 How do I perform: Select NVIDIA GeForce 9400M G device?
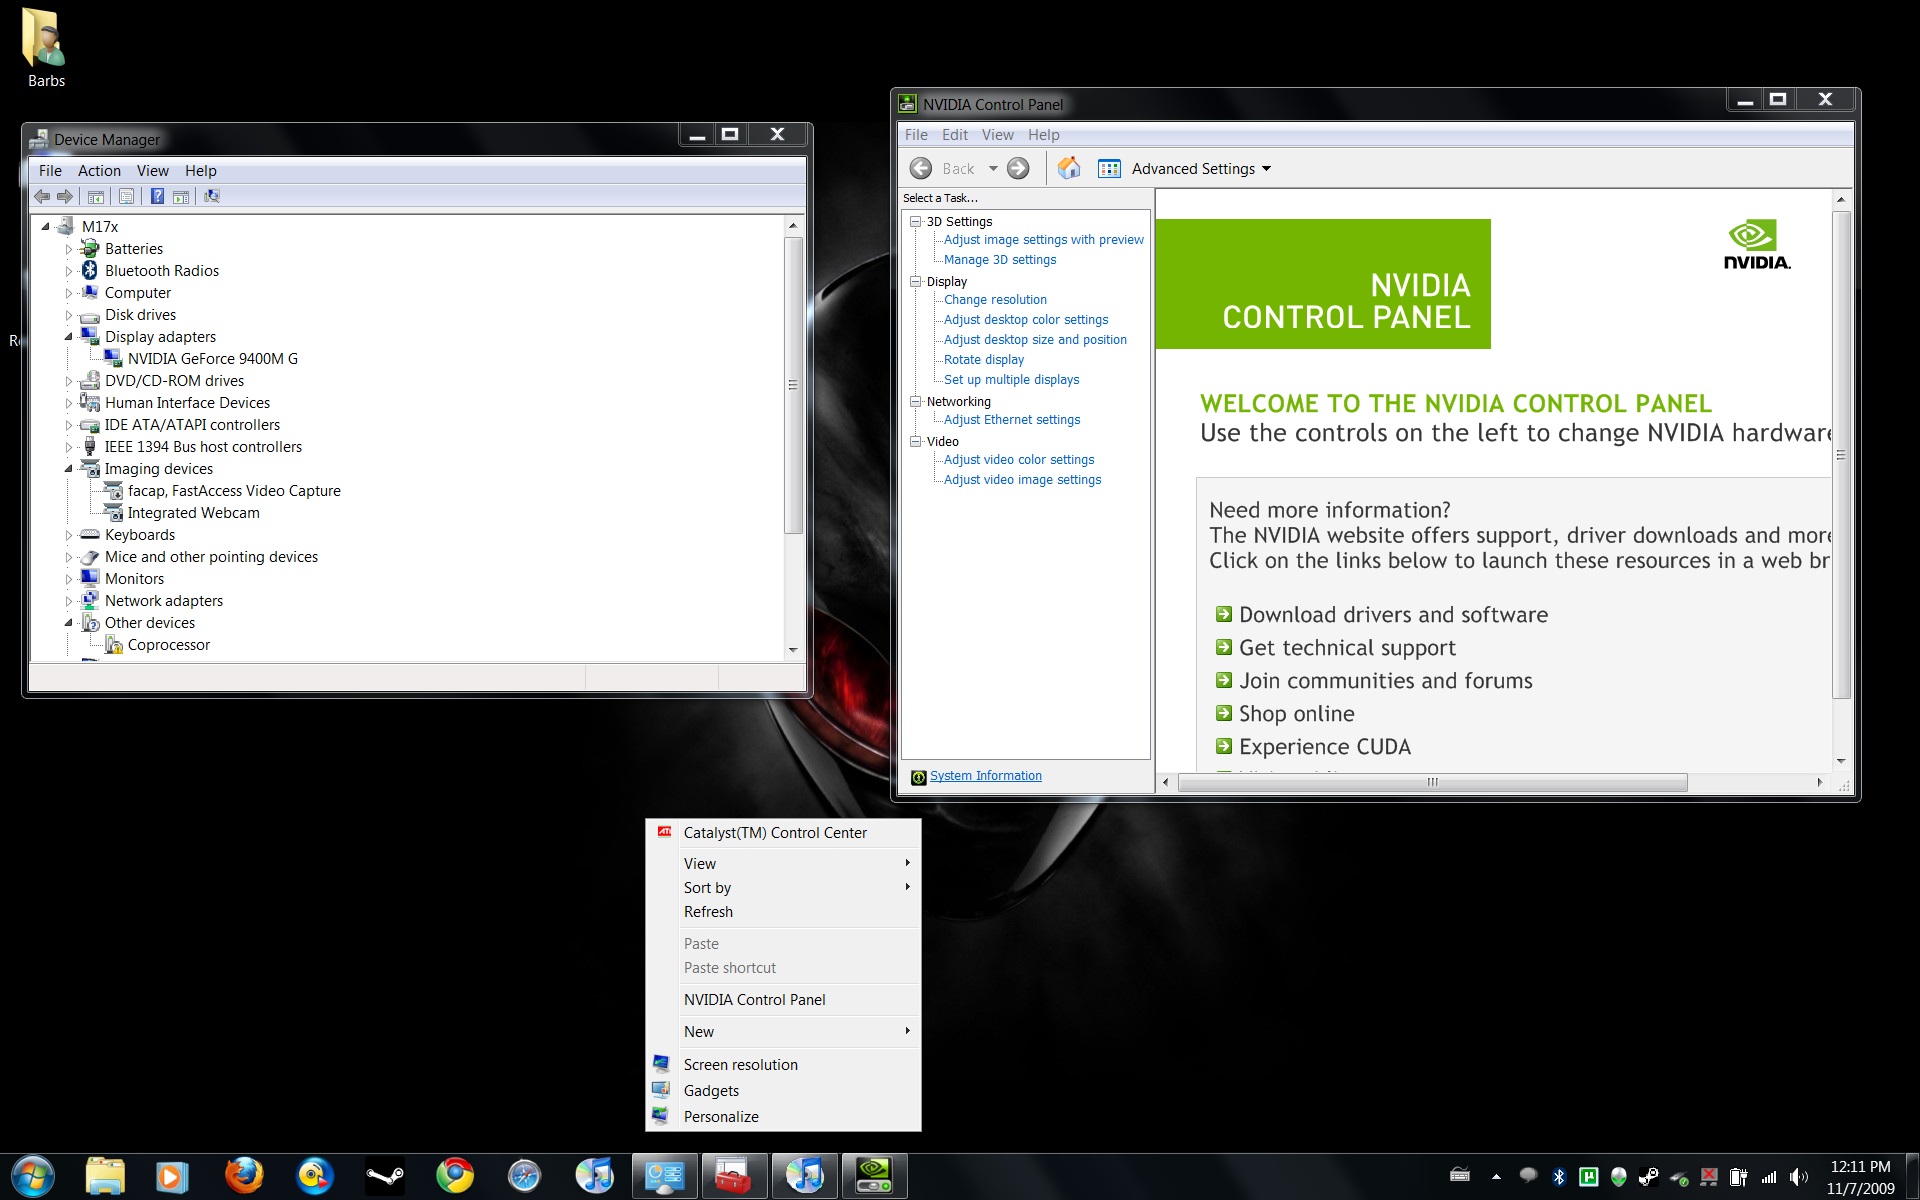212,359
